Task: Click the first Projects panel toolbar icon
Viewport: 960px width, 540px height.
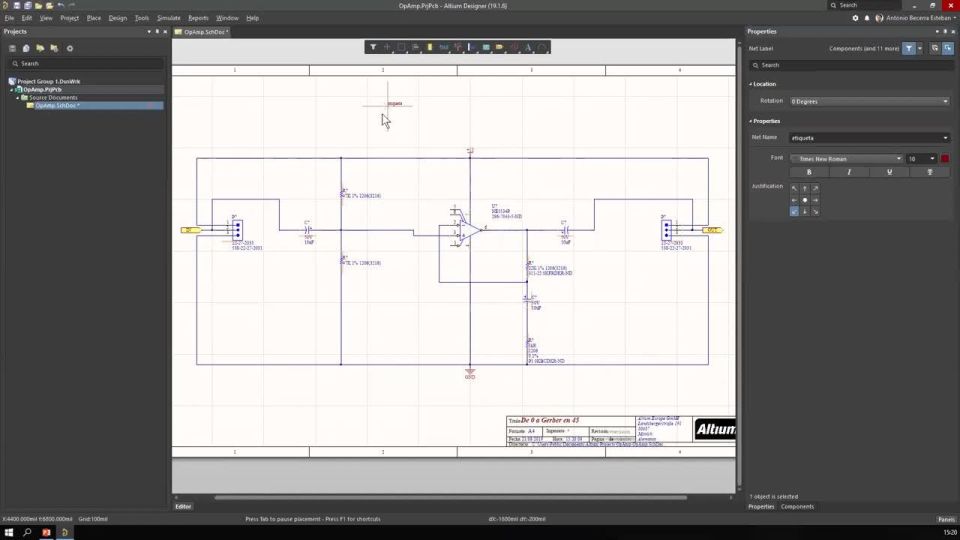Action: (x=12, y=48)
